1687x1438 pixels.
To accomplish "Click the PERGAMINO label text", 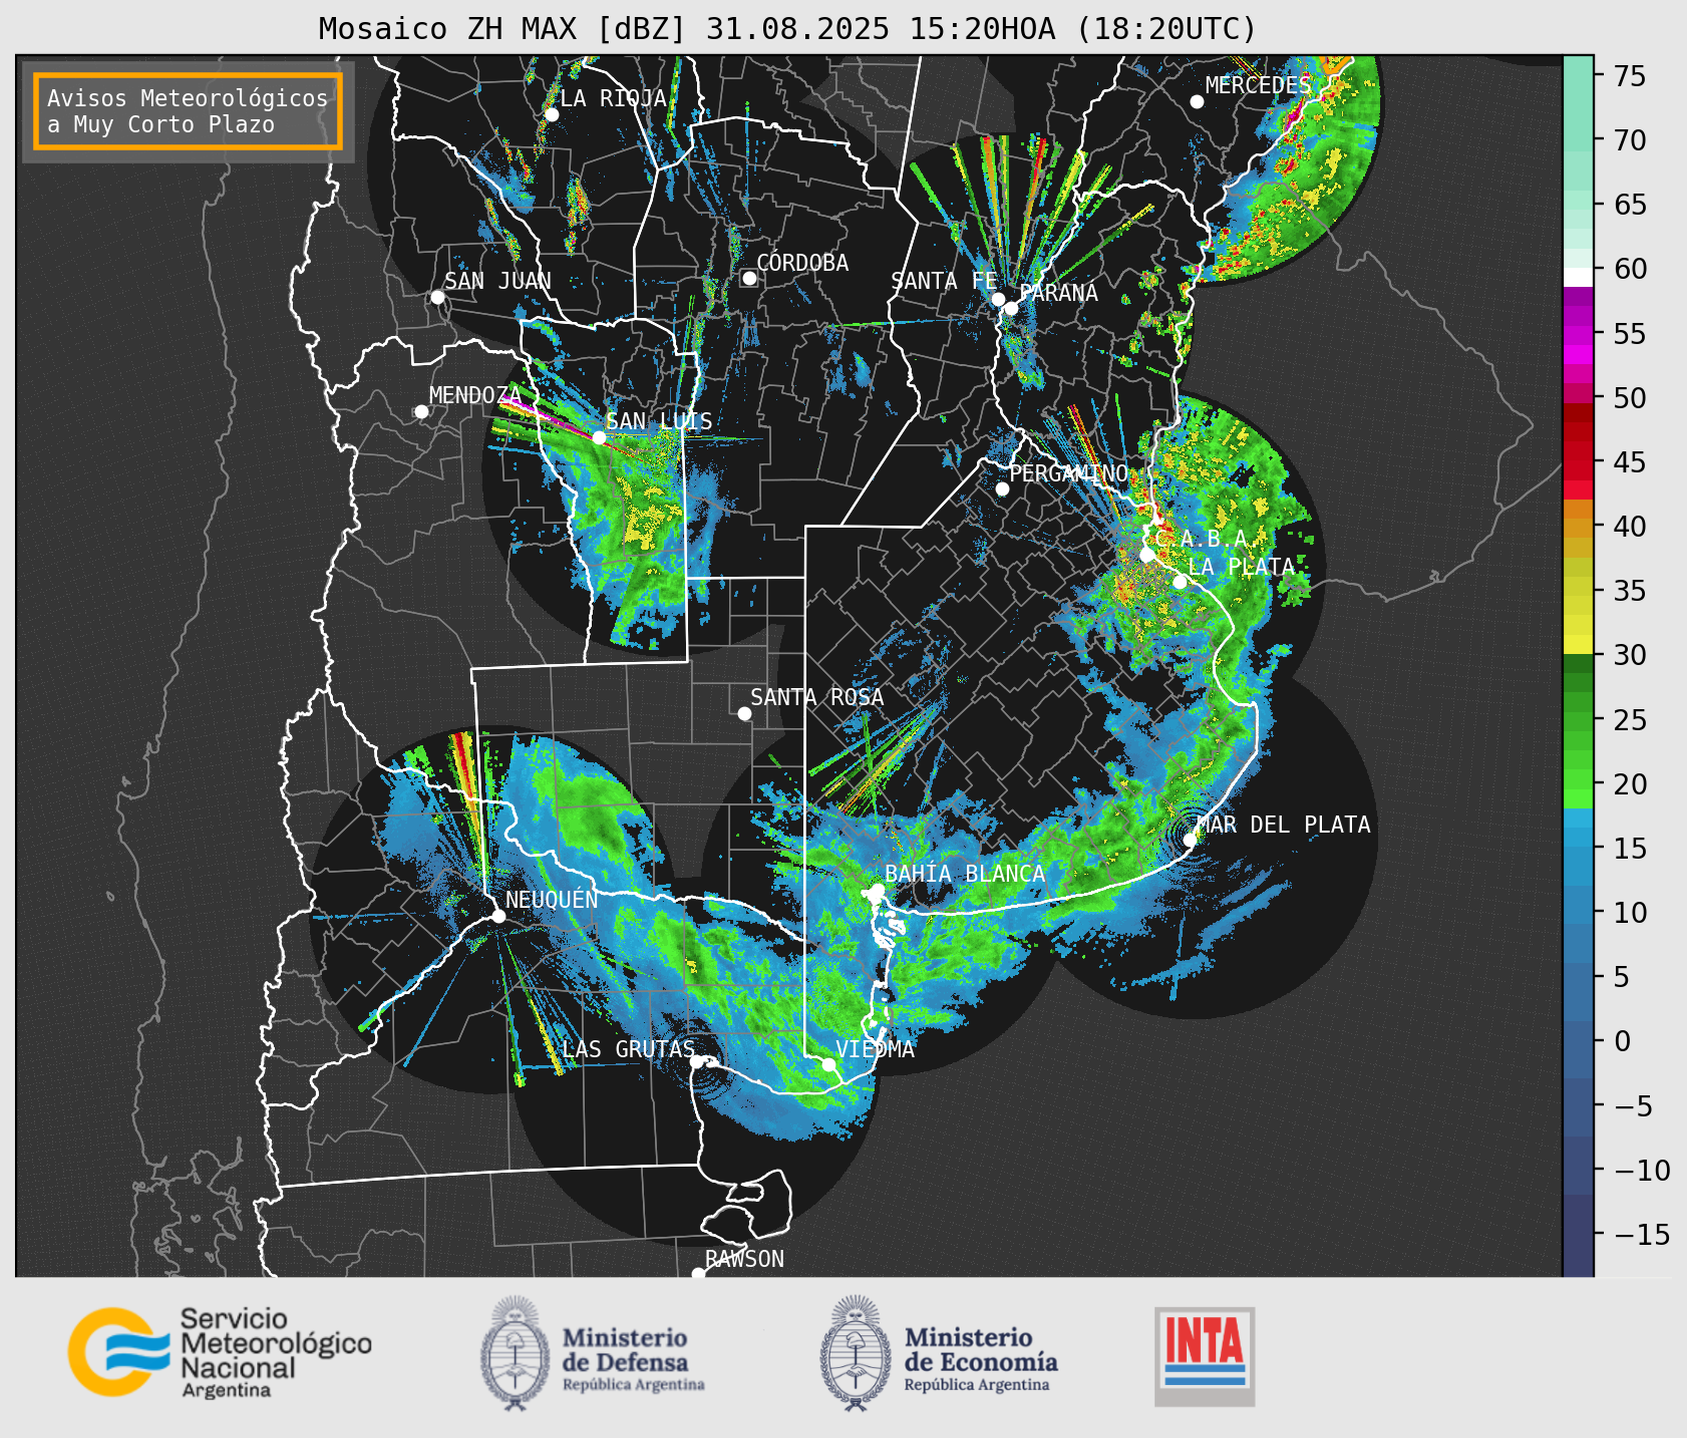I will 1069,473.
